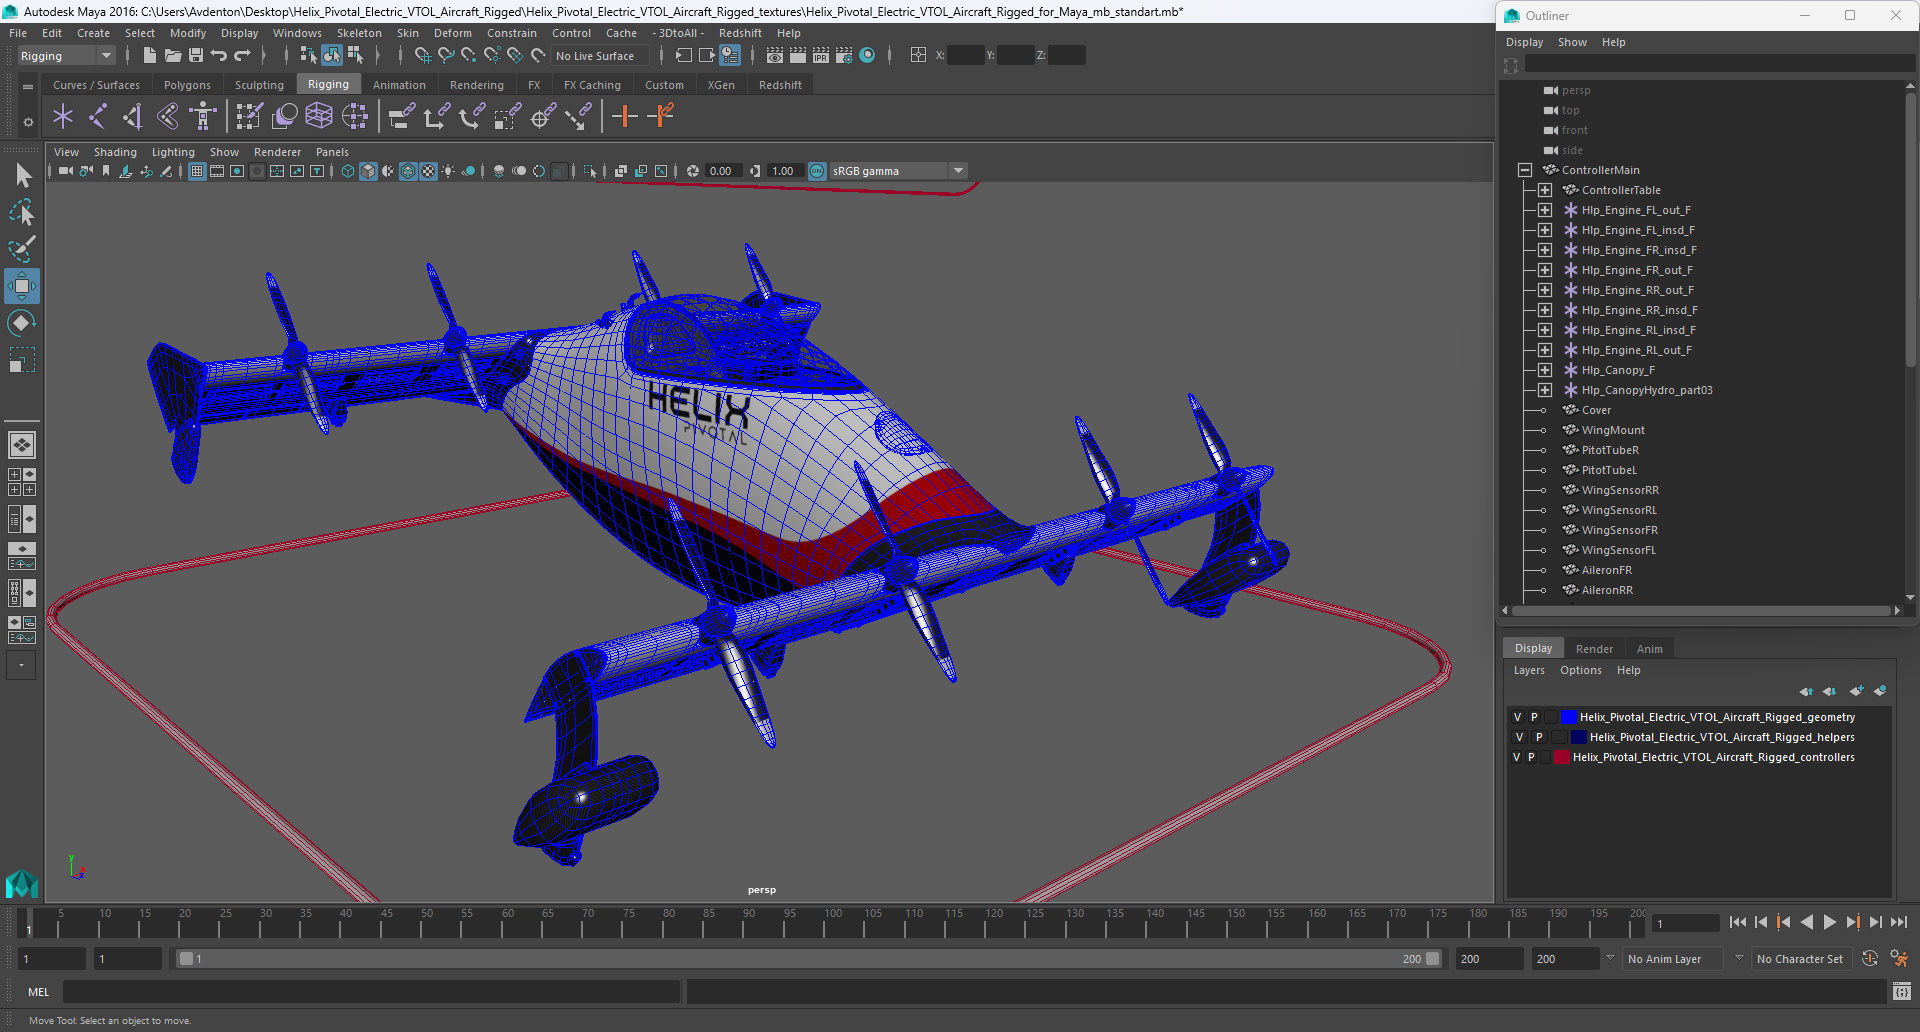Select the Rotate tool

click(x=22, y=323)
